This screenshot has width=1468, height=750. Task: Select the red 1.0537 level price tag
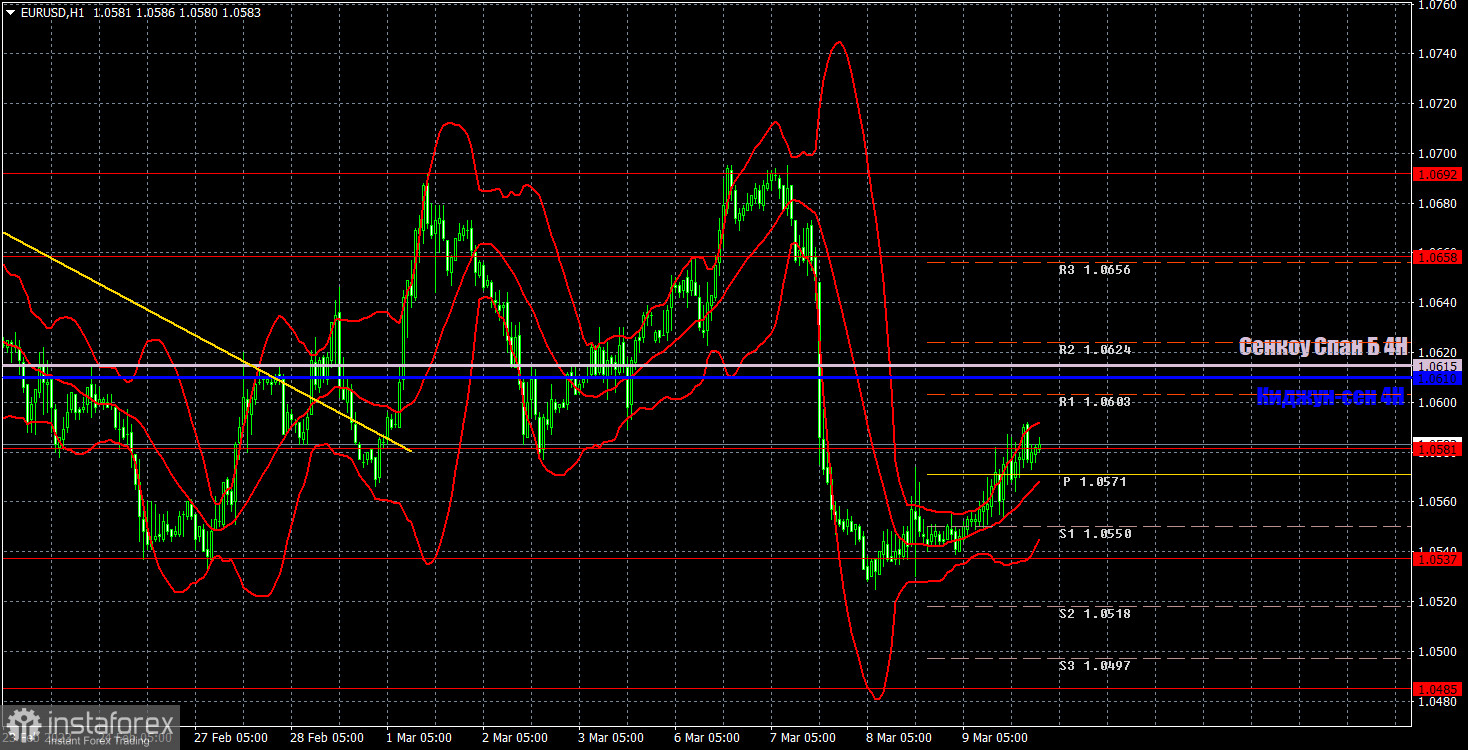pos(1439,559)
